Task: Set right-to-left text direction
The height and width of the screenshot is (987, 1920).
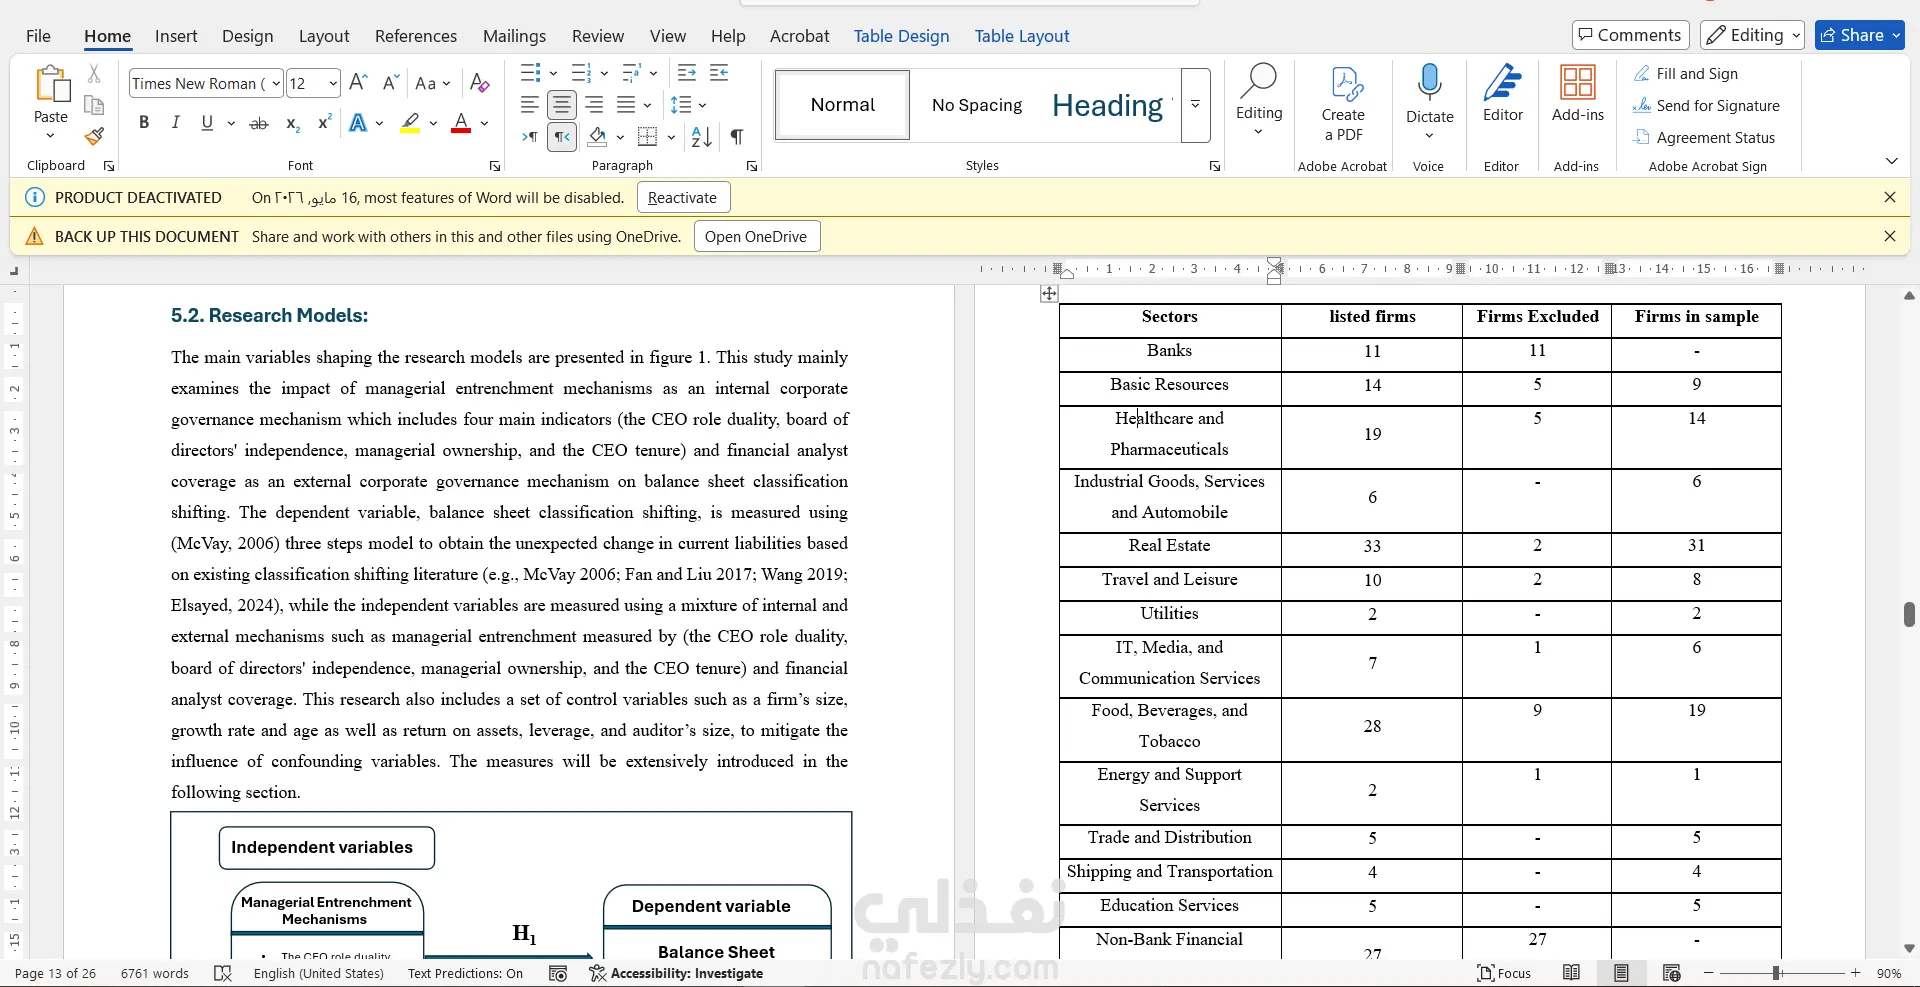Action: [x=562, y=137]
